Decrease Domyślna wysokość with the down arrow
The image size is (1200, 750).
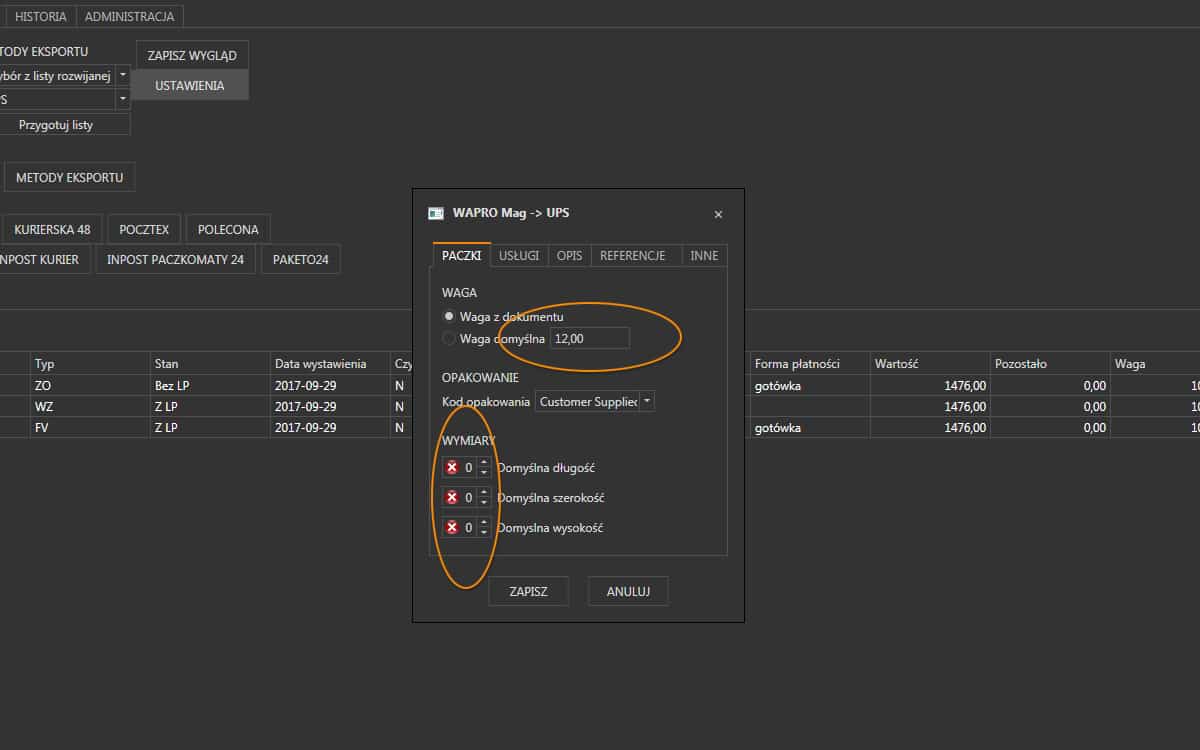(484, 532)
